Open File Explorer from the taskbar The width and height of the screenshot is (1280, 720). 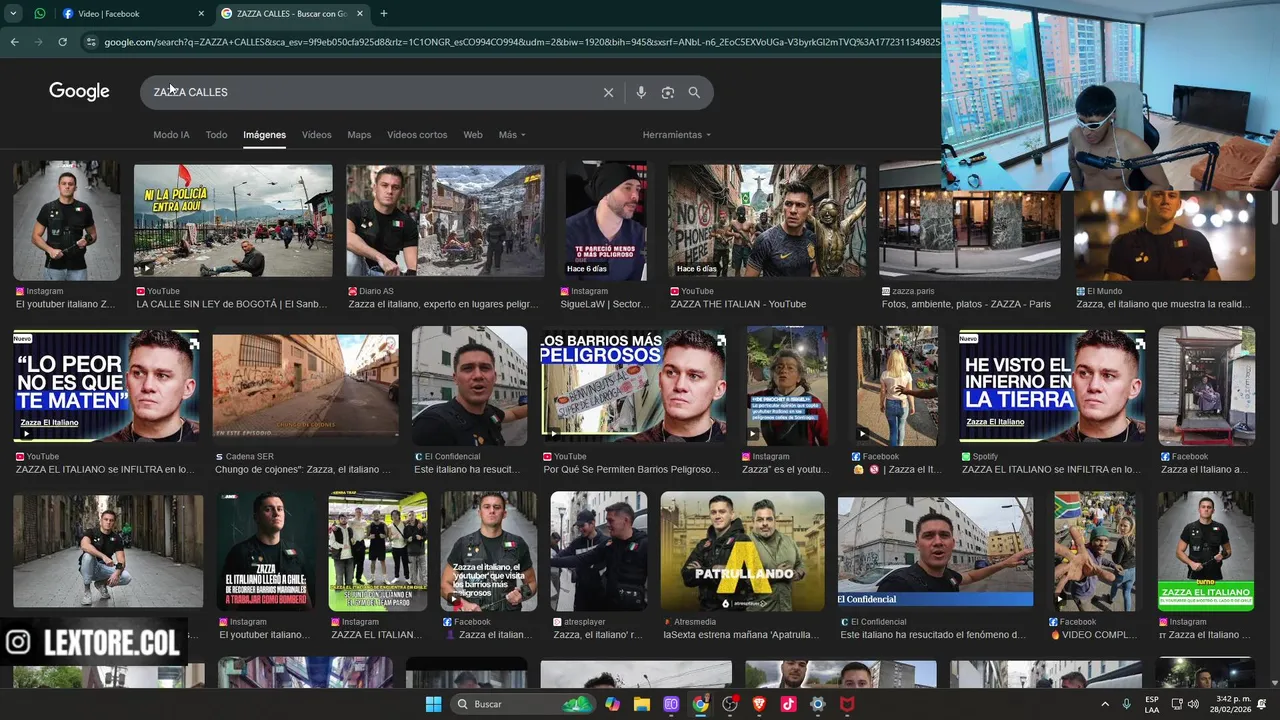[642, 704]
